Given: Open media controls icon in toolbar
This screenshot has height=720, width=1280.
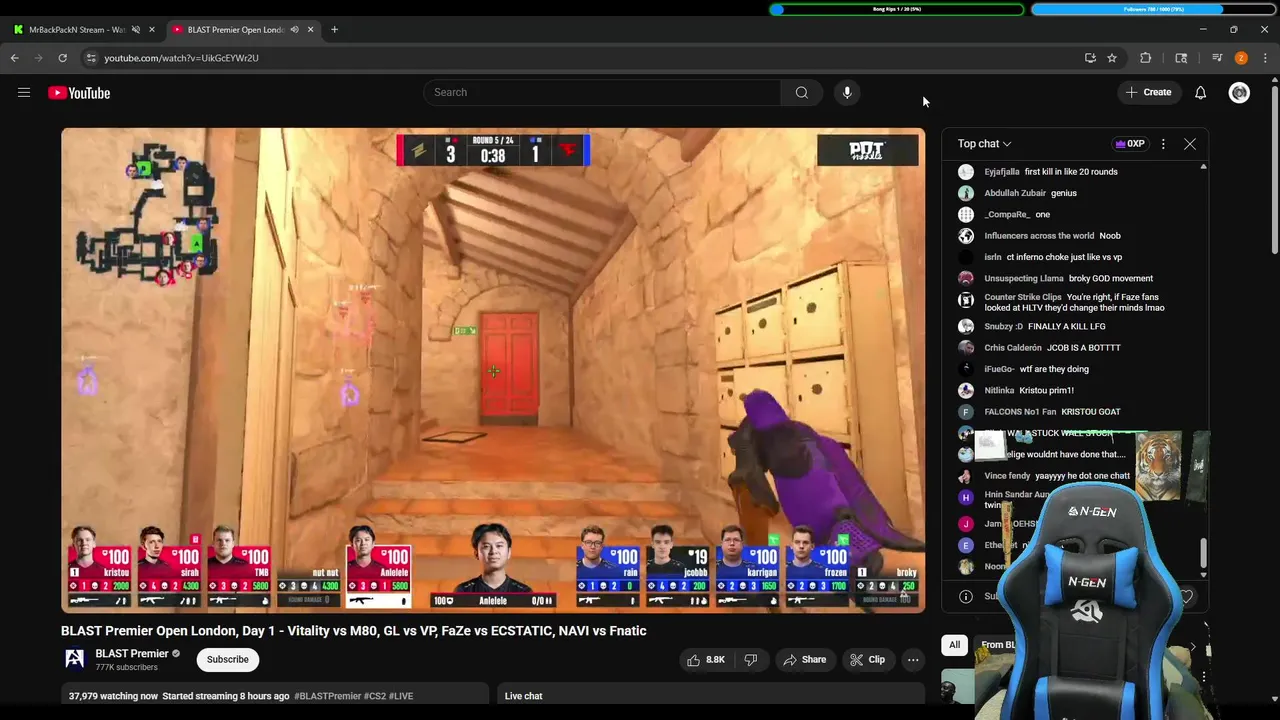Looking at the screenshot, I should 1217,58.
